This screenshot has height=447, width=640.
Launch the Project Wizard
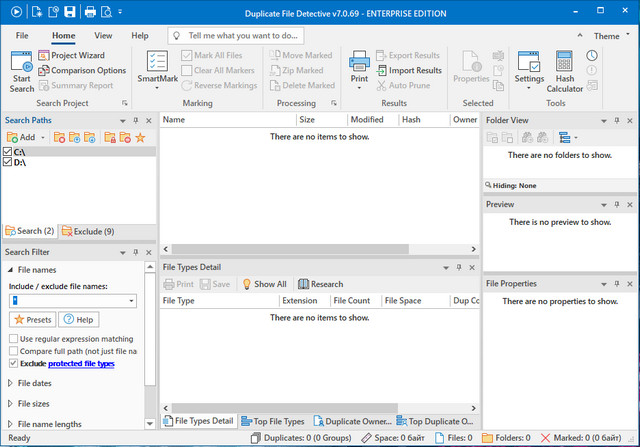[x=78, y=56]
